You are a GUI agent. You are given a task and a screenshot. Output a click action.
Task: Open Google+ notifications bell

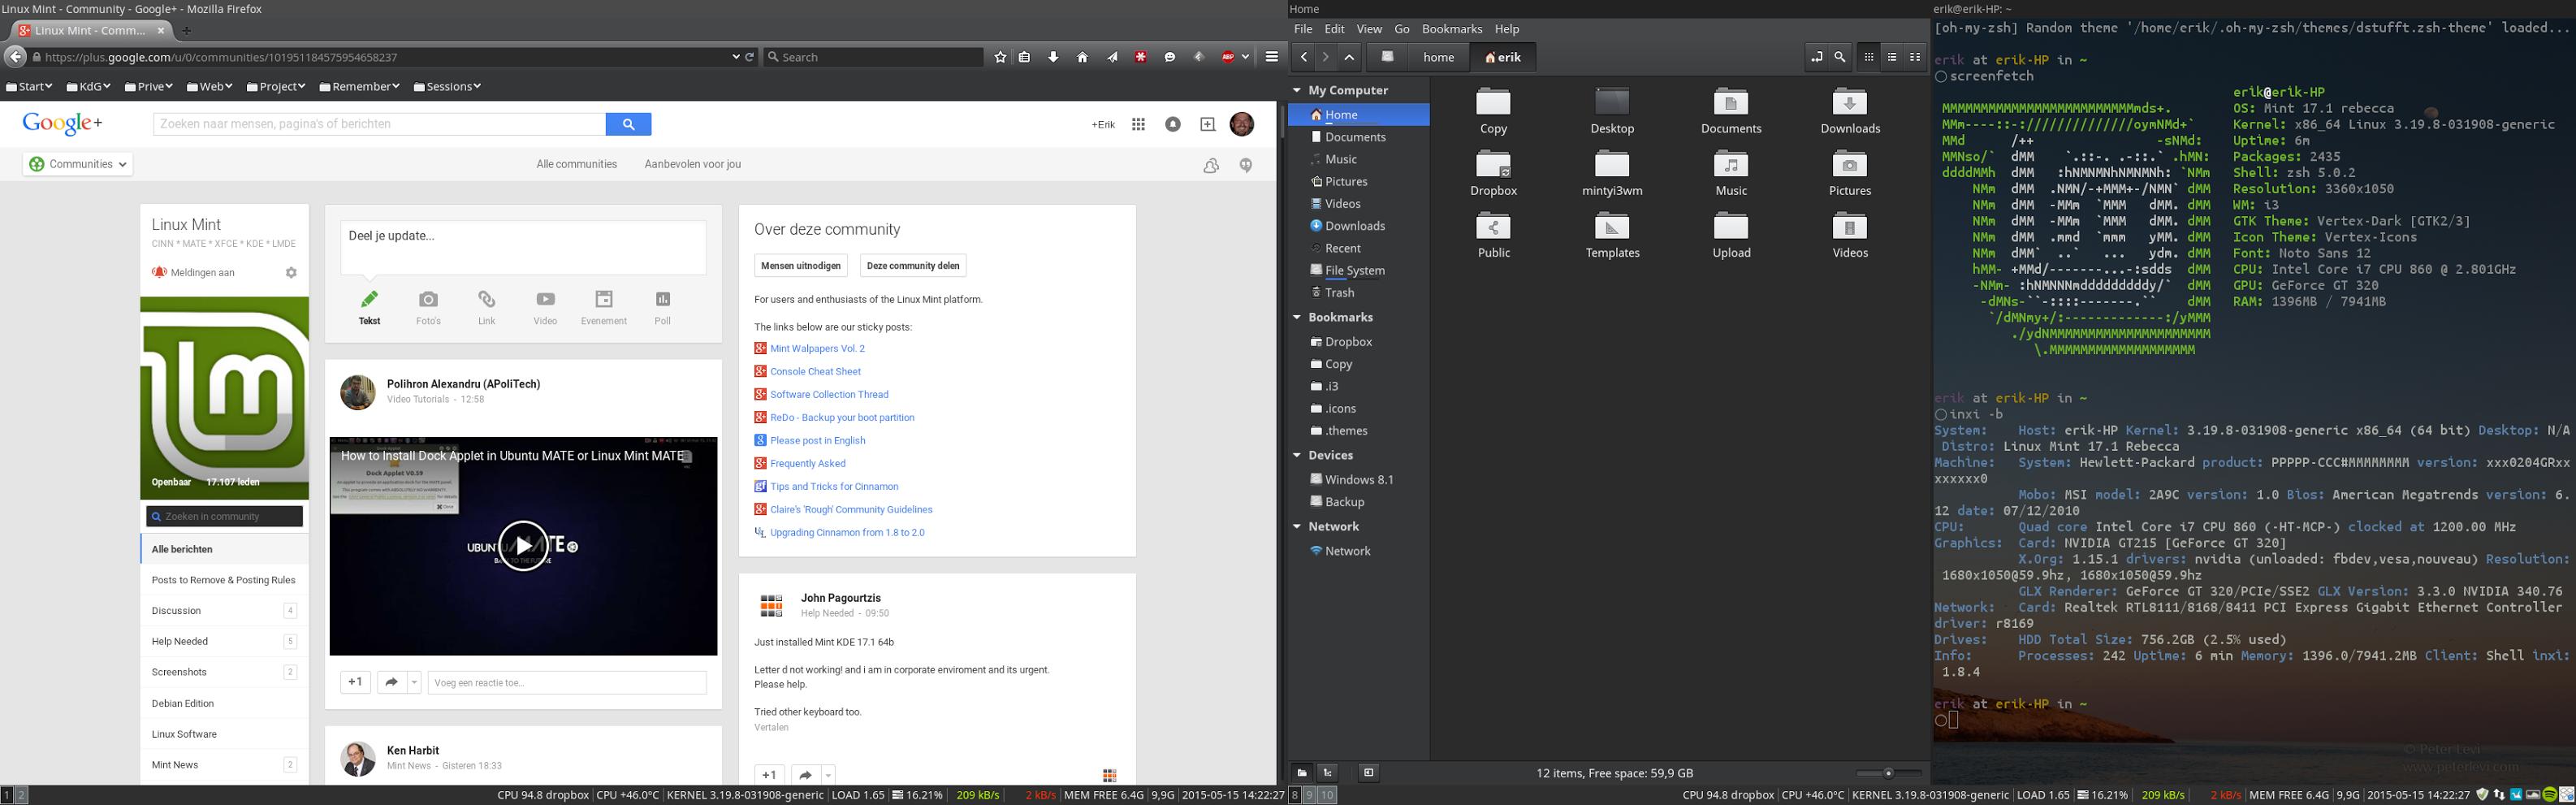coord(1173,124)
